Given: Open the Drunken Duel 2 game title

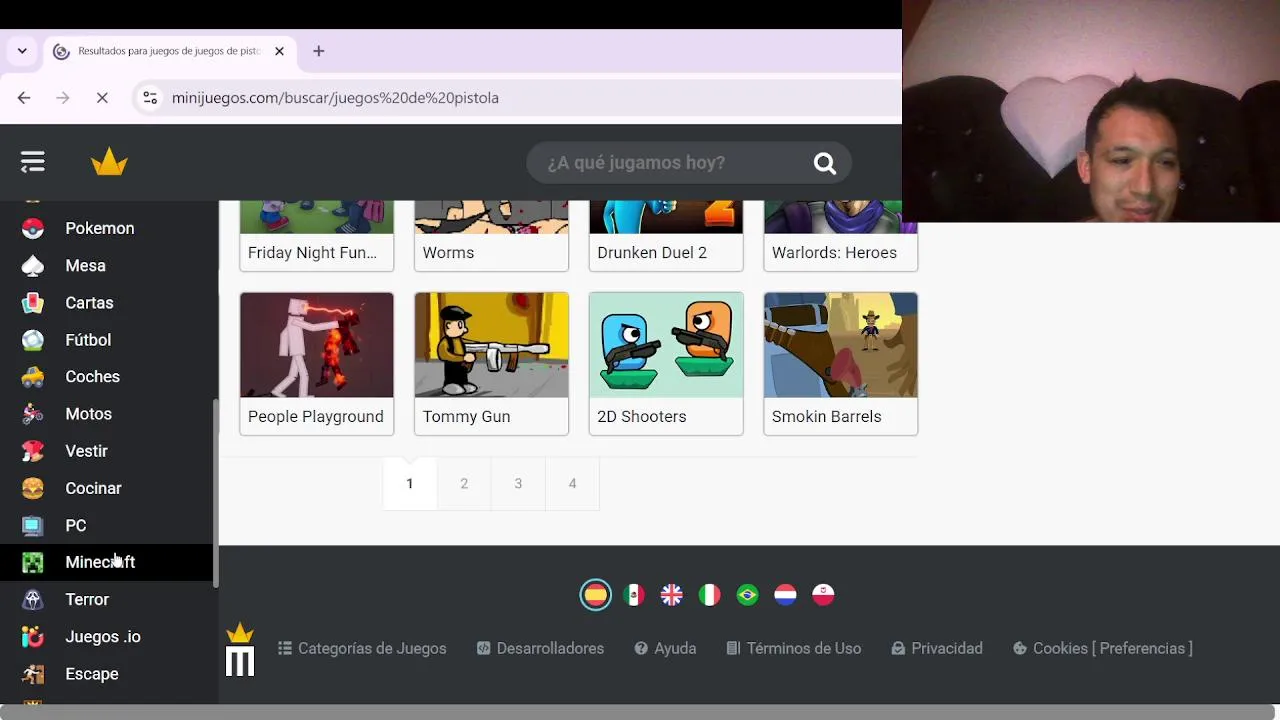Looking at the screenshot, I should pos(652,253).
